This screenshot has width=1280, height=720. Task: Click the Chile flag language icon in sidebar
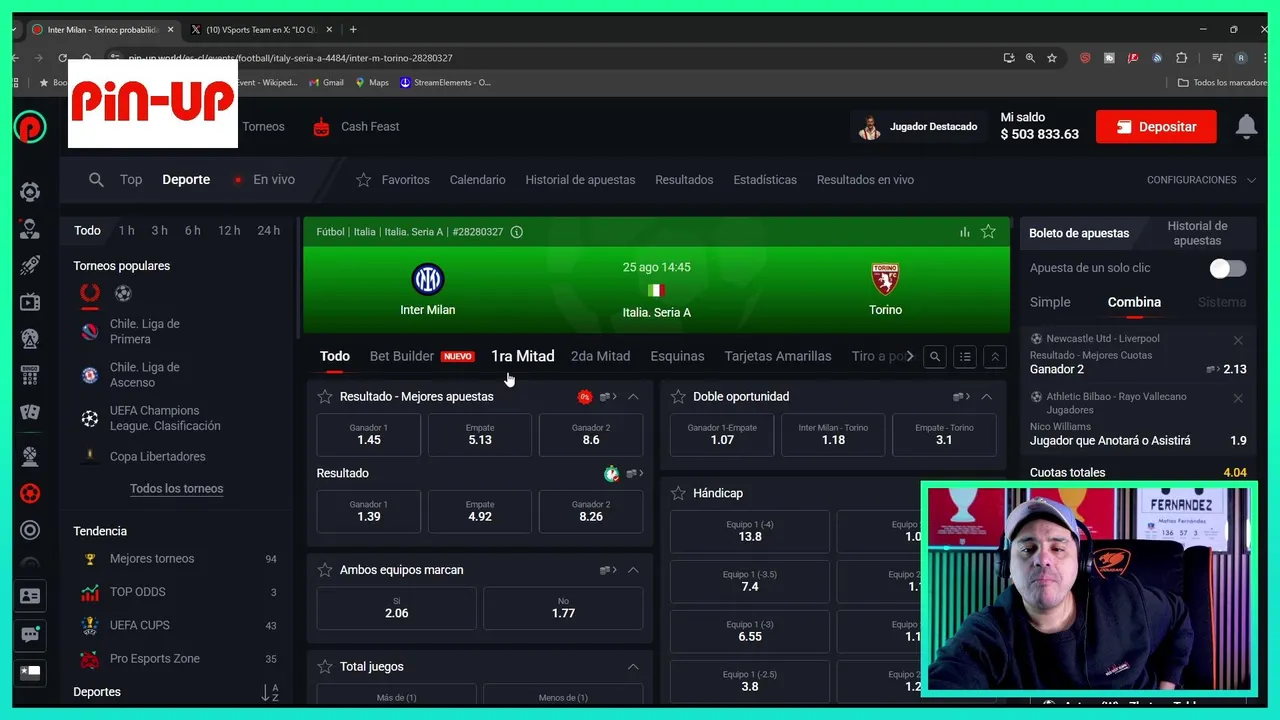pos(30,671)
